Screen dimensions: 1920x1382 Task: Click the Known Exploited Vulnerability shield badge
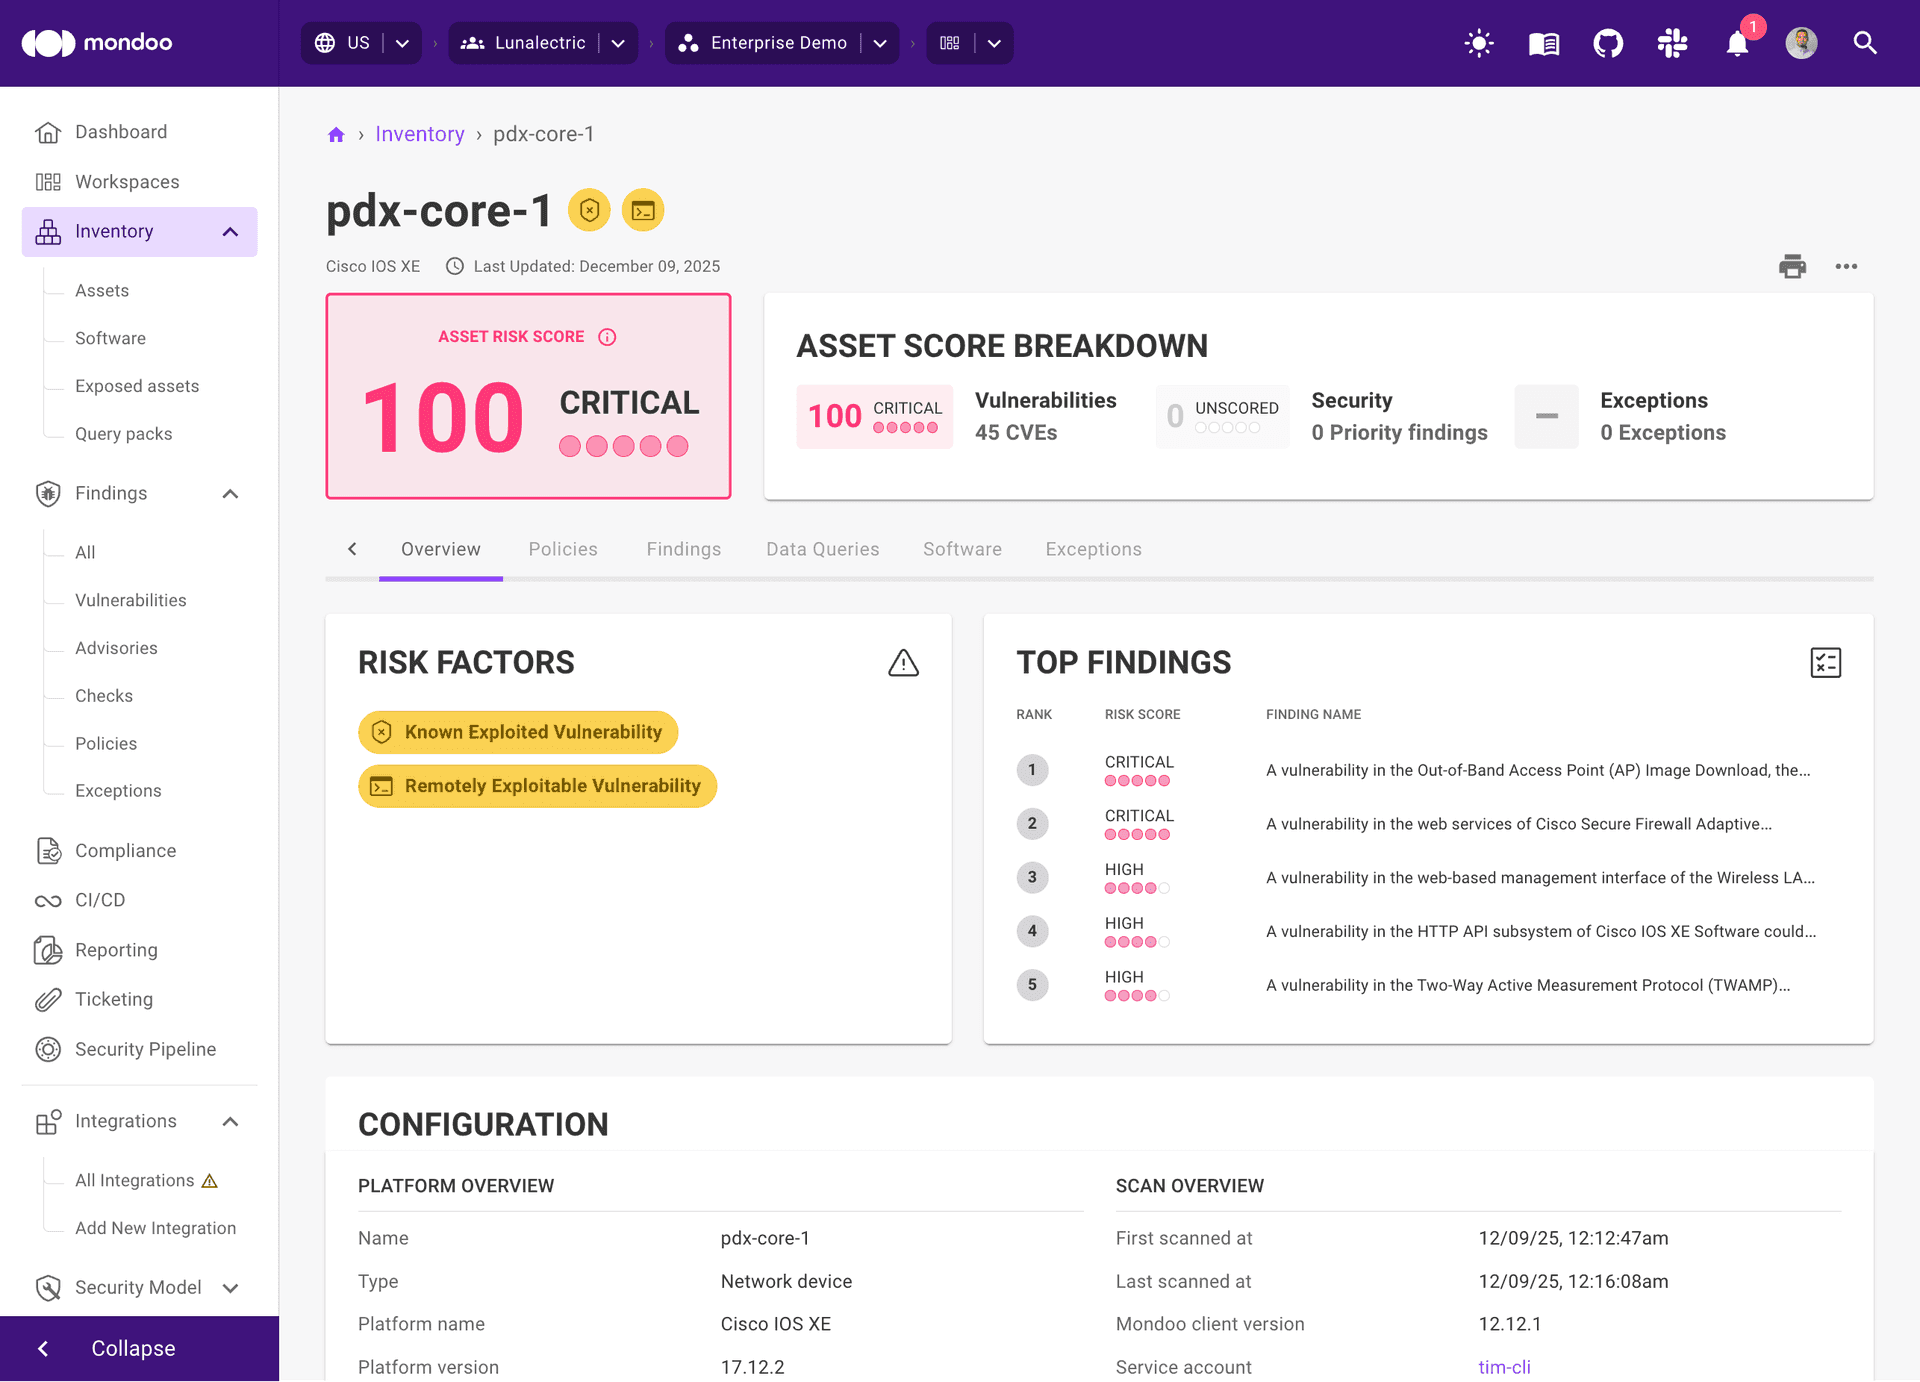[517, 732]
